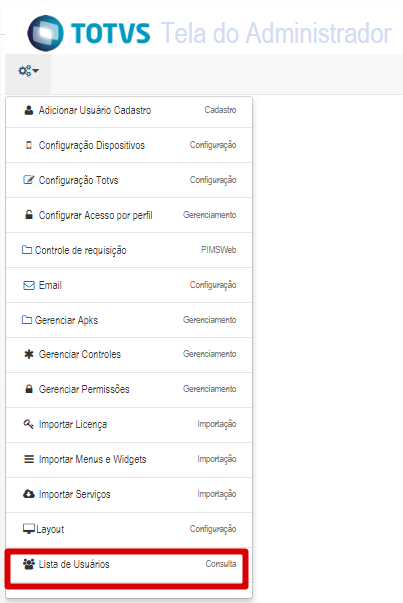Click the Tela do Administrador title
The height and width of the screenshot is (603, 403).
tap(276, 33)
